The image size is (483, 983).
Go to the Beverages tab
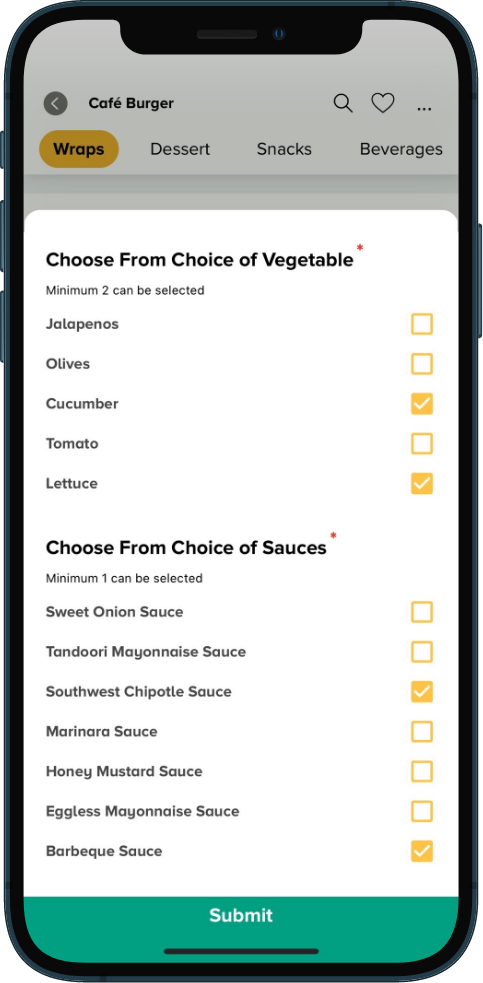point(401,149)
